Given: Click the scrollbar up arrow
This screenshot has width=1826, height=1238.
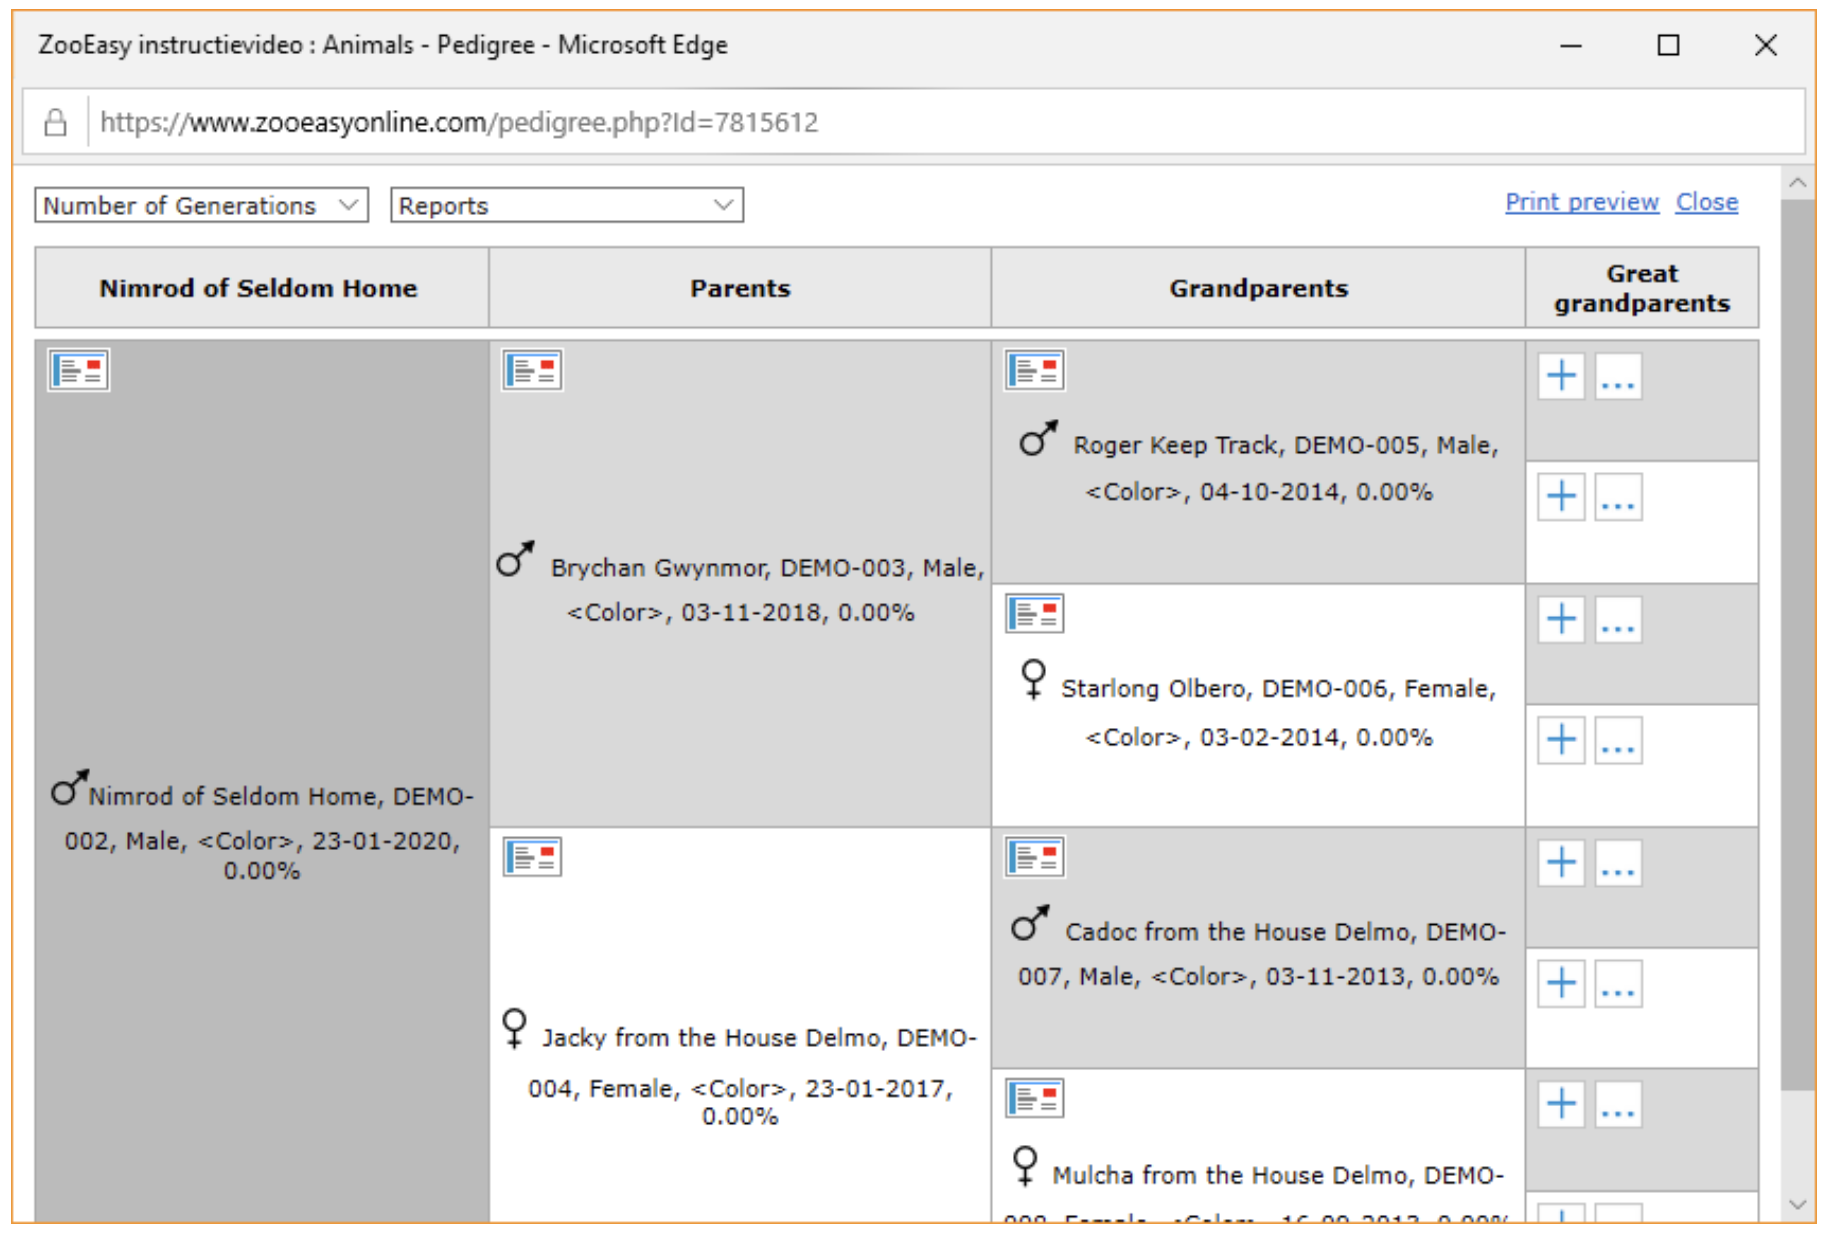Looking at the screenshot, I should coord(1798,183).
